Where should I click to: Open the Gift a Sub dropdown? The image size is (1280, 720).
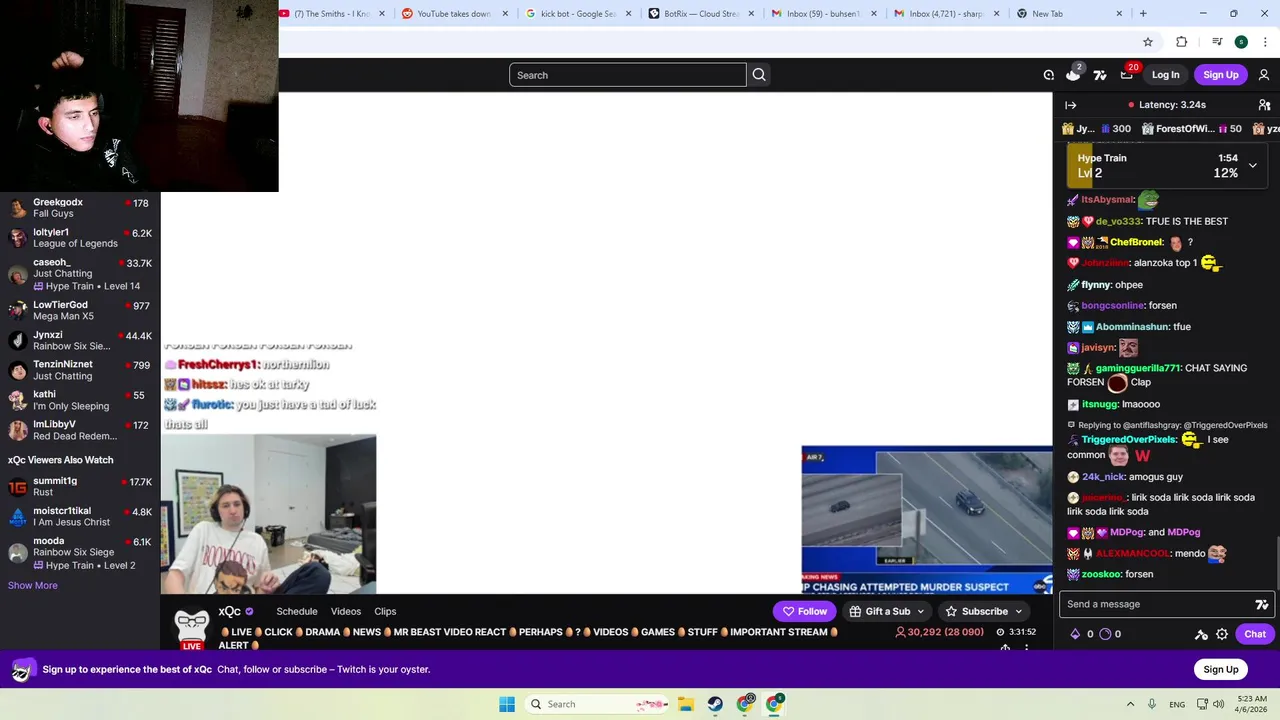coord(887,611)
